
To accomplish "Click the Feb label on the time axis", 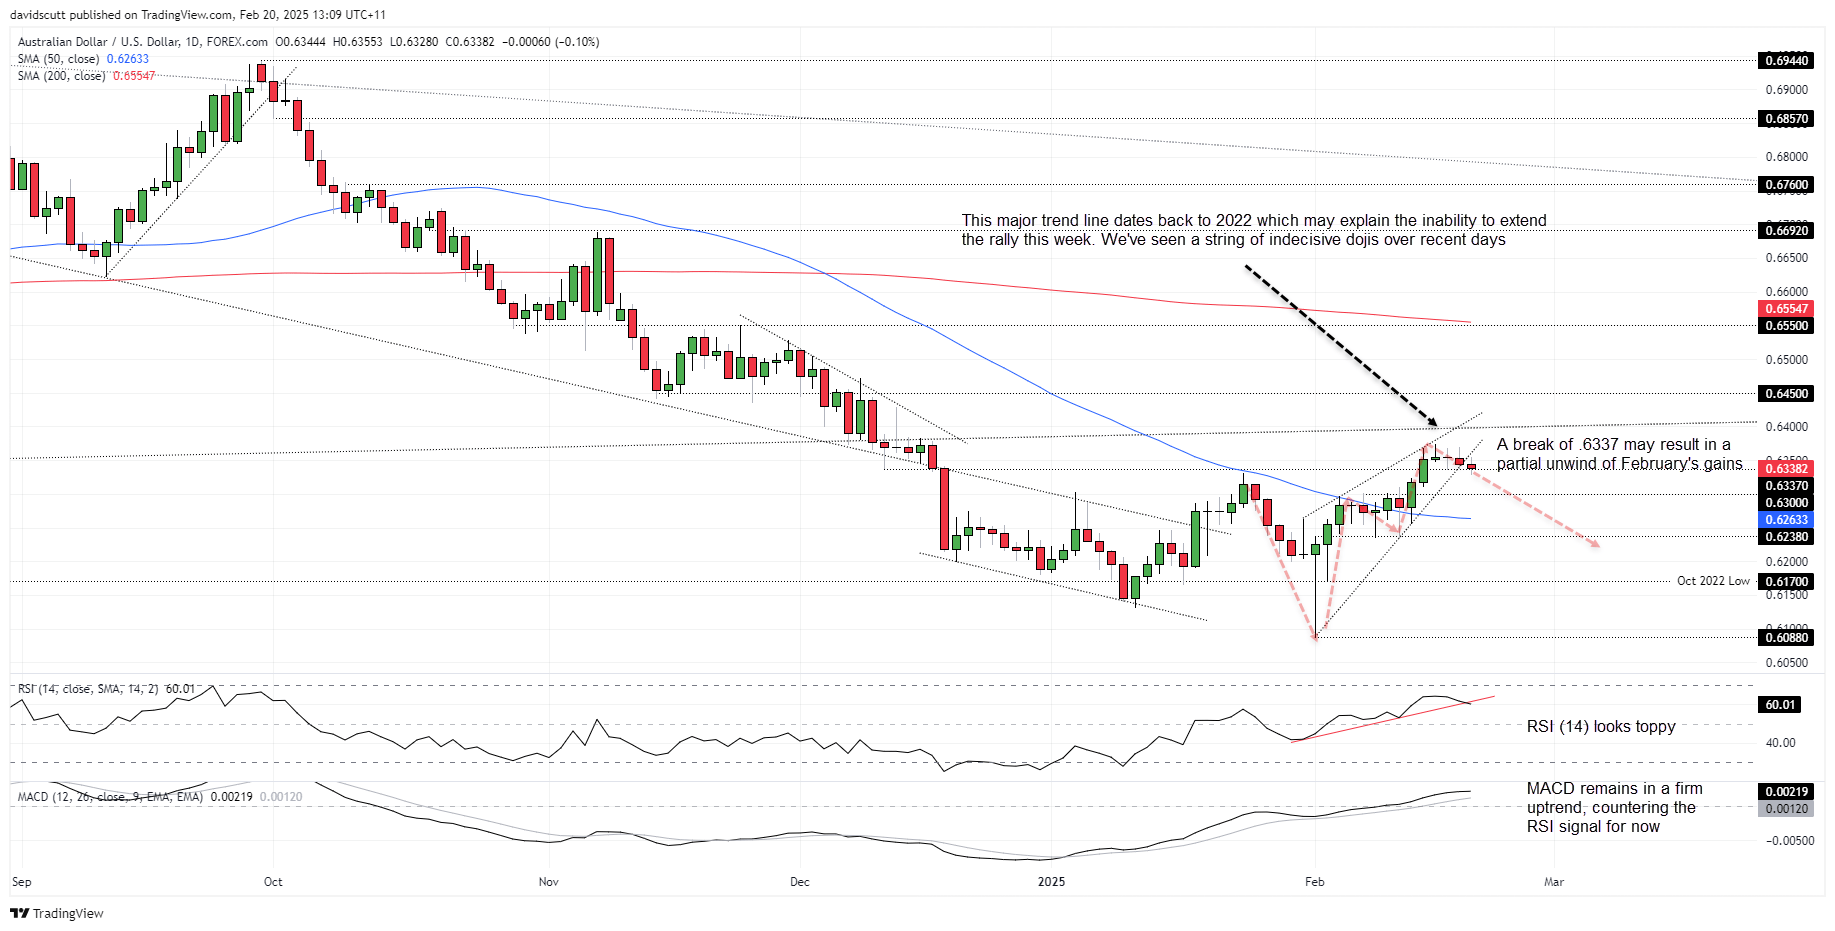I will click(x=1314, y=882).
